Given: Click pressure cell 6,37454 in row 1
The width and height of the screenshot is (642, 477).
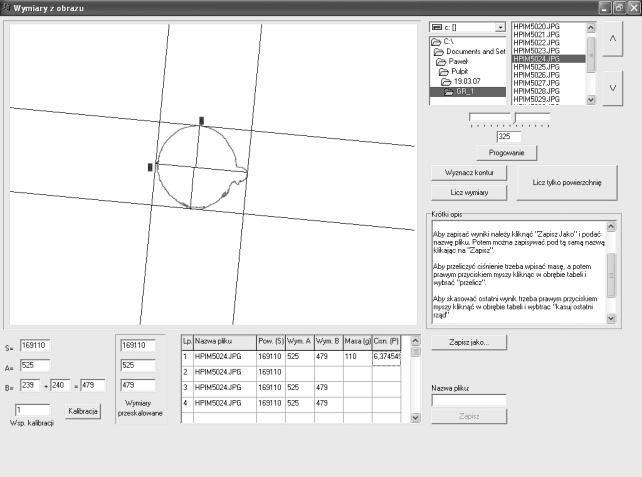Looking at the screenshot, I should pos(386,357).
